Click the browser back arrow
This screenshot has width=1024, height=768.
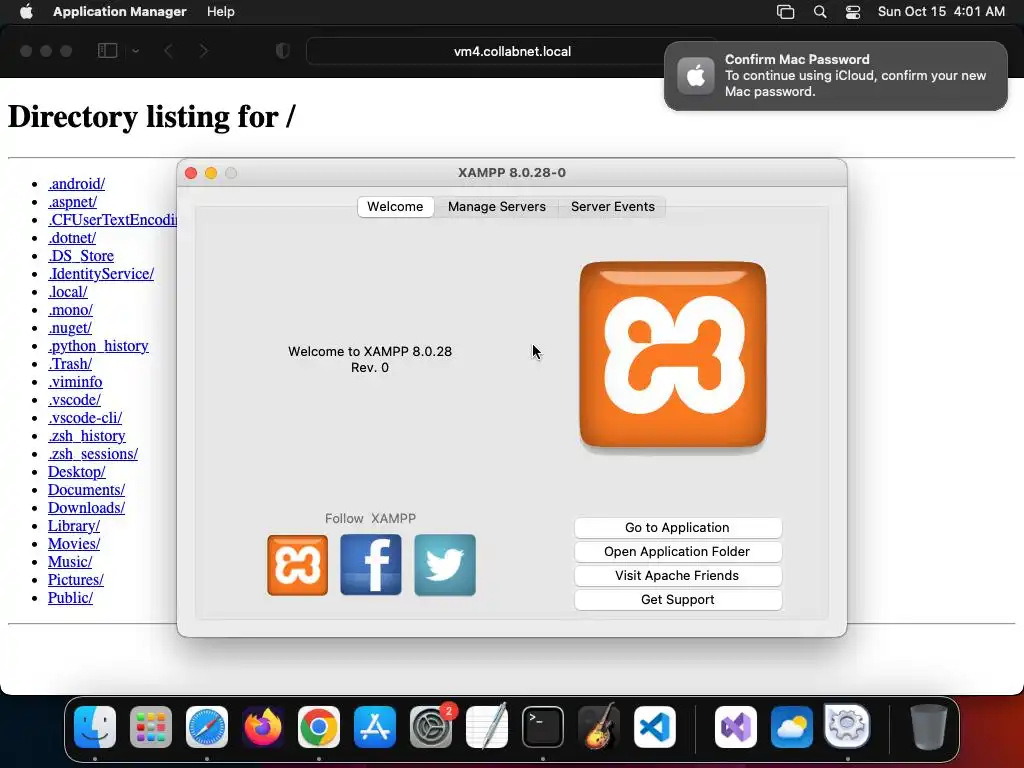coord(168,51)
